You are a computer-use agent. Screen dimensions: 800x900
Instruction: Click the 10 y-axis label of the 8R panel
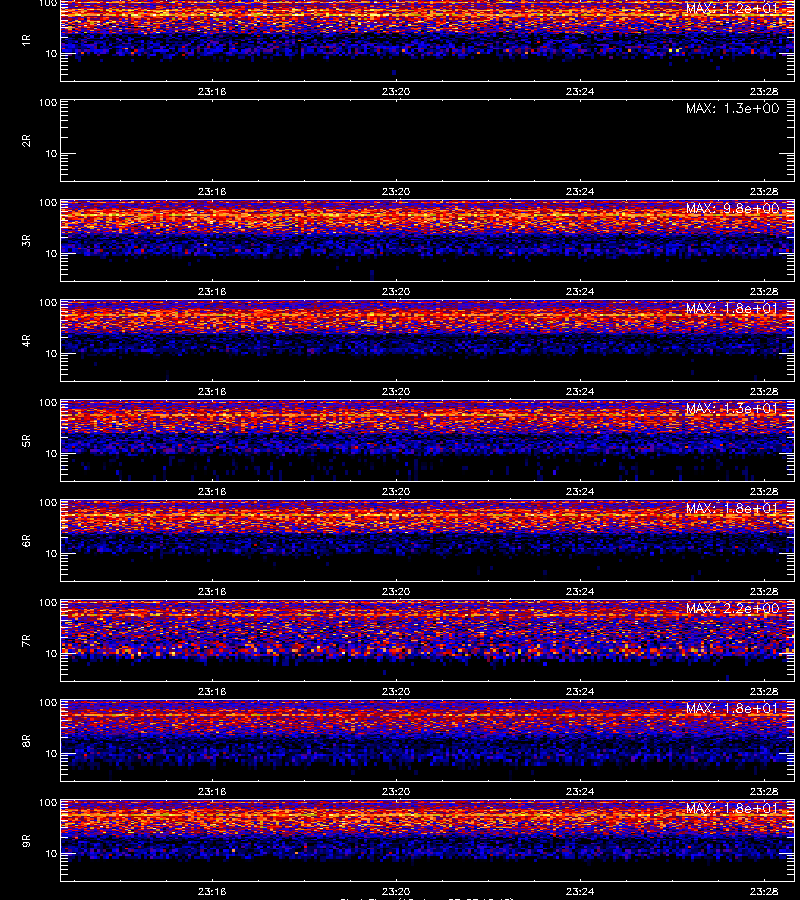51,754
